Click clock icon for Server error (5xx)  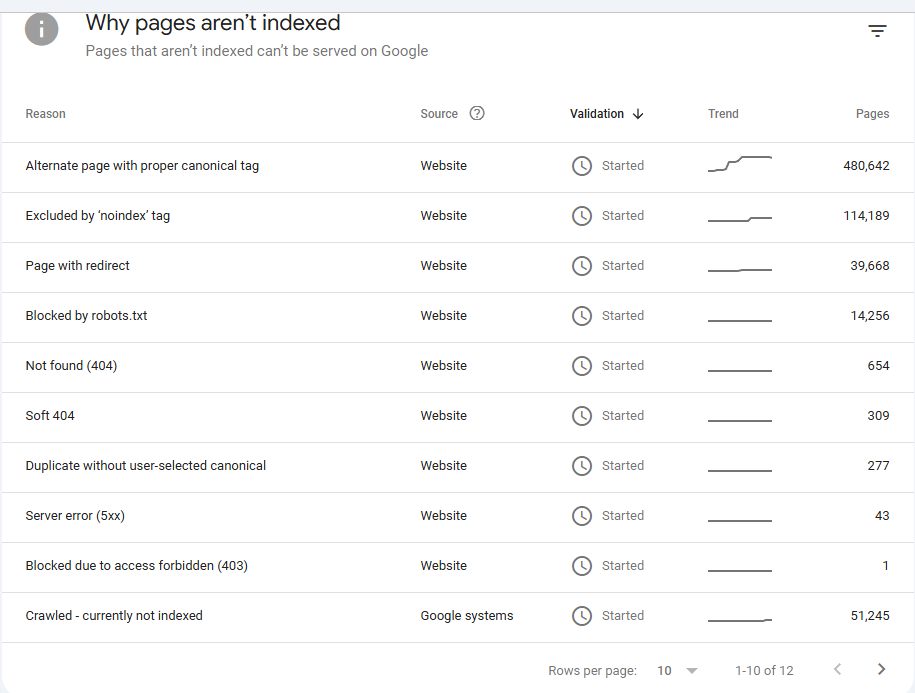pos(581,516)
